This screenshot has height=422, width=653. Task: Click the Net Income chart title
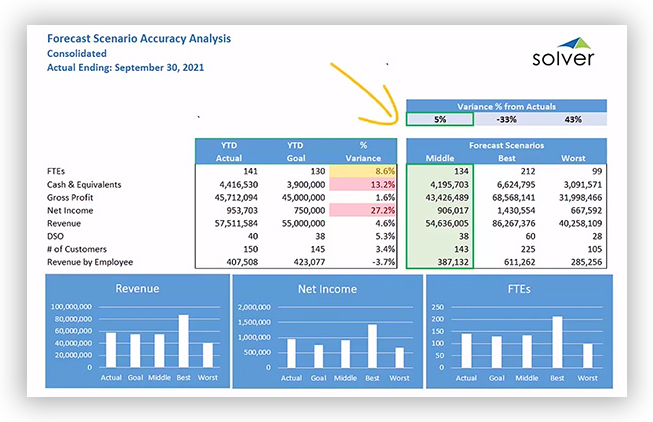pos(327,289)
